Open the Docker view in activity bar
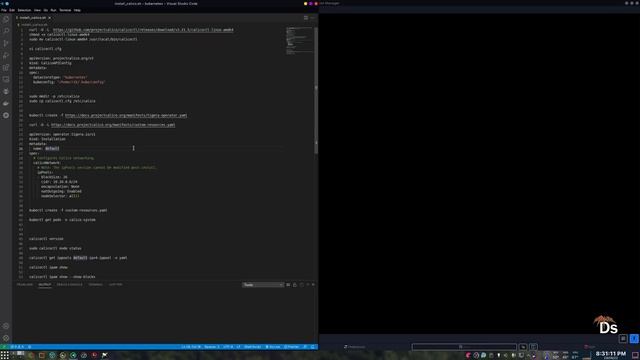The width and height of the screenshot is (640, 360). coord(6,103)
